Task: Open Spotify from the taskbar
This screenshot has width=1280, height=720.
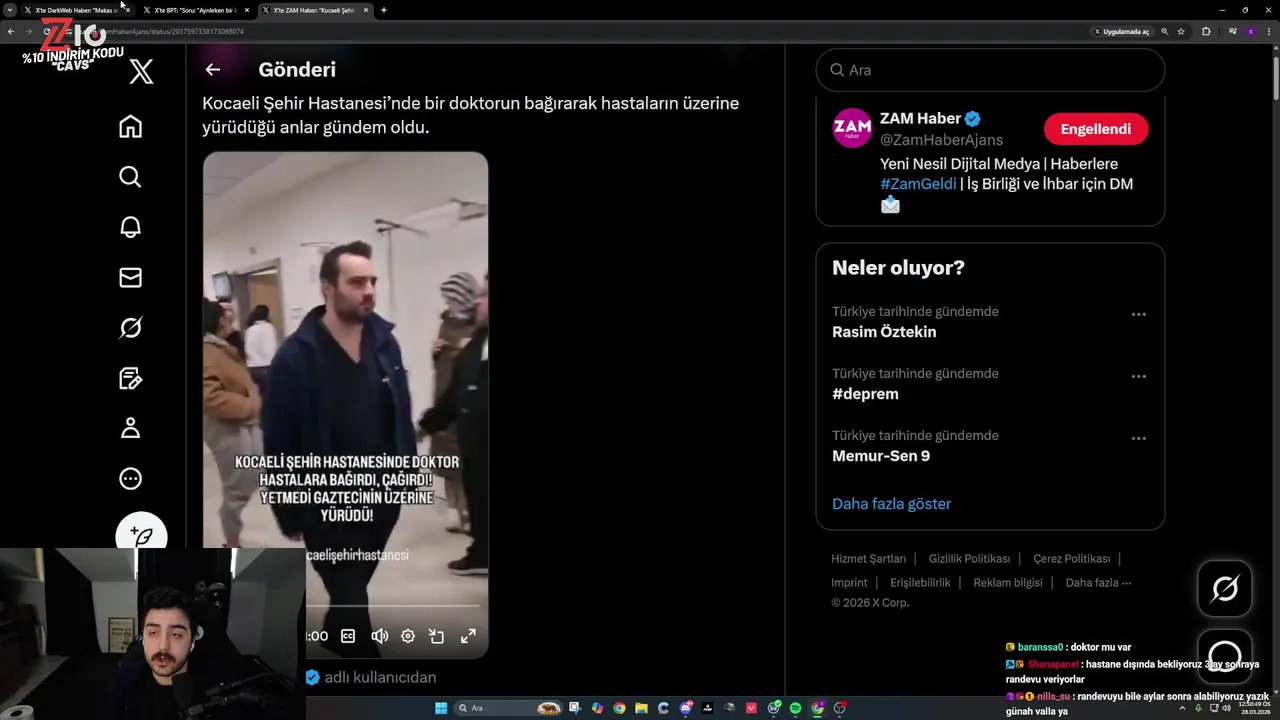Action: click(795, 708)
